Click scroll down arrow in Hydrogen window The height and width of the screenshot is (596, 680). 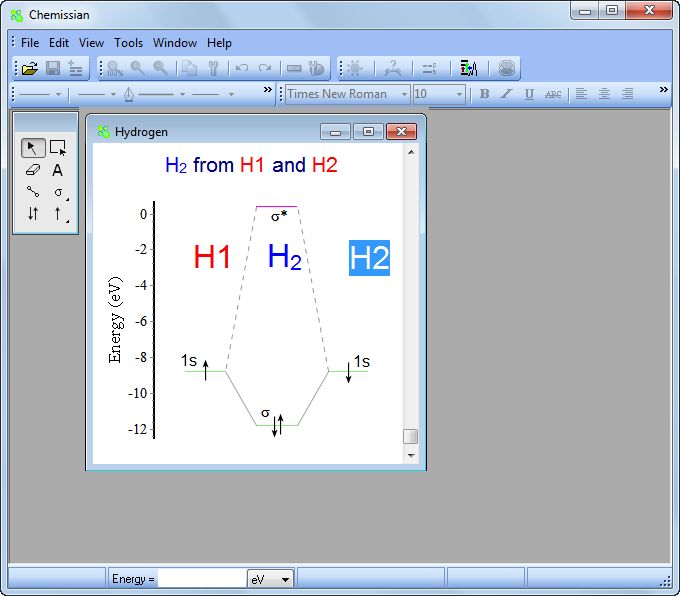point(411,455)
